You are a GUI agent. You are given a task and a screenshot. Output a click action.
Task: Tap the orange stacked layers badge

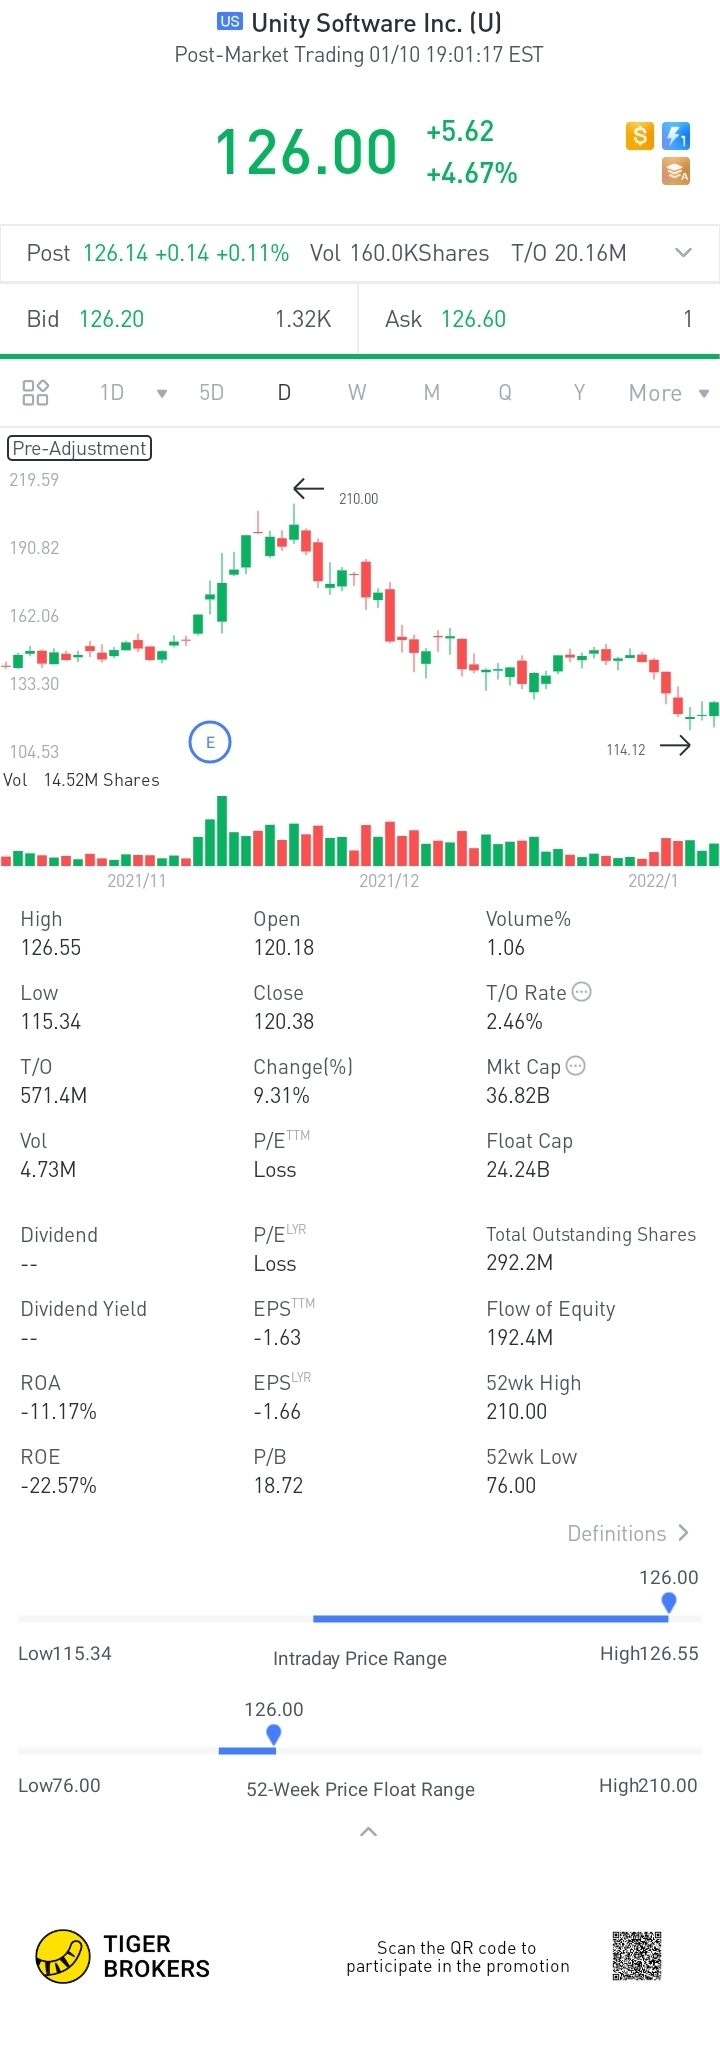pos(677,172)
